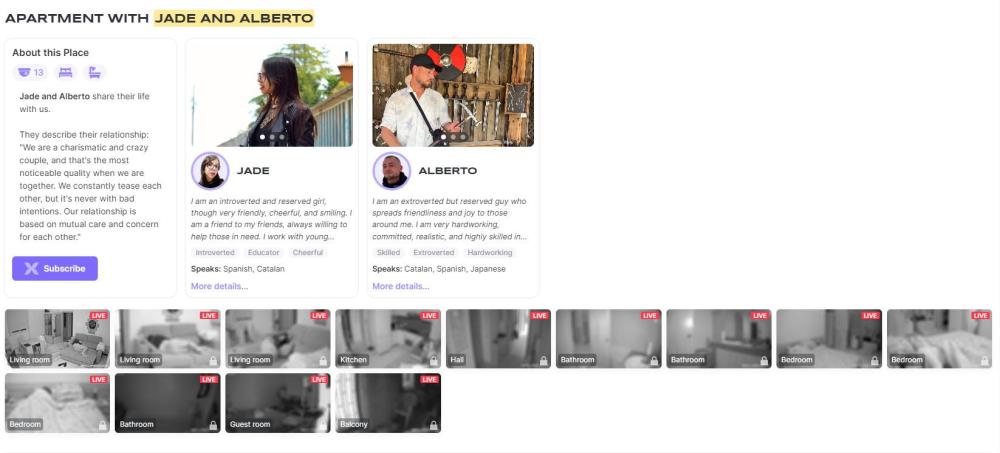Select the Introverted tag on Jade's card
Viewport: 1000px width, 453px height.
[215, 253]
